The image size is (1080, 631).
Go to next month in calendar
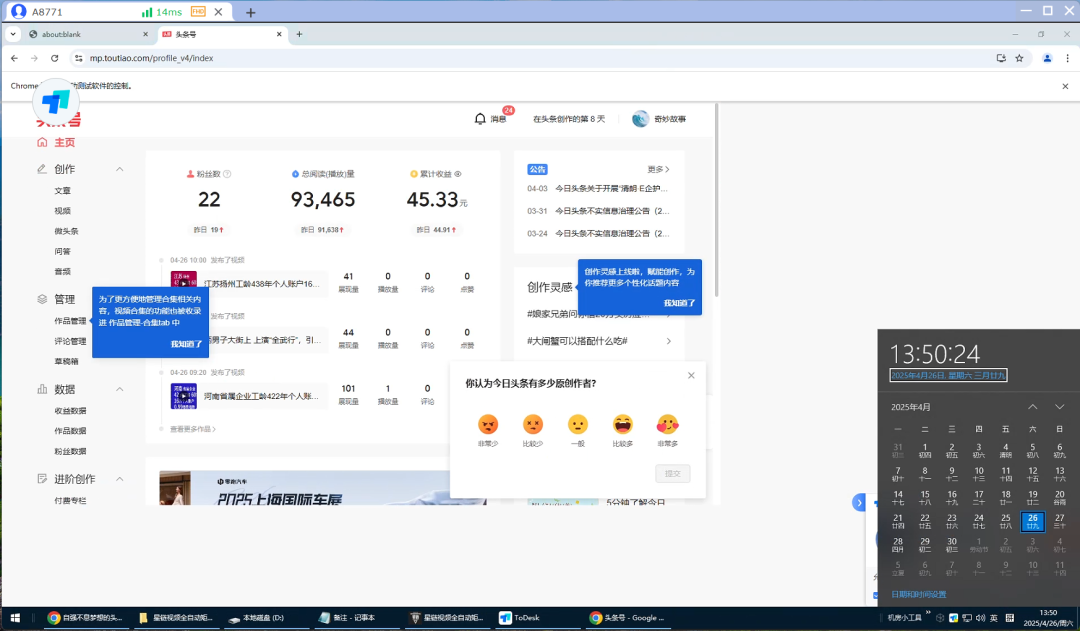1059,407
